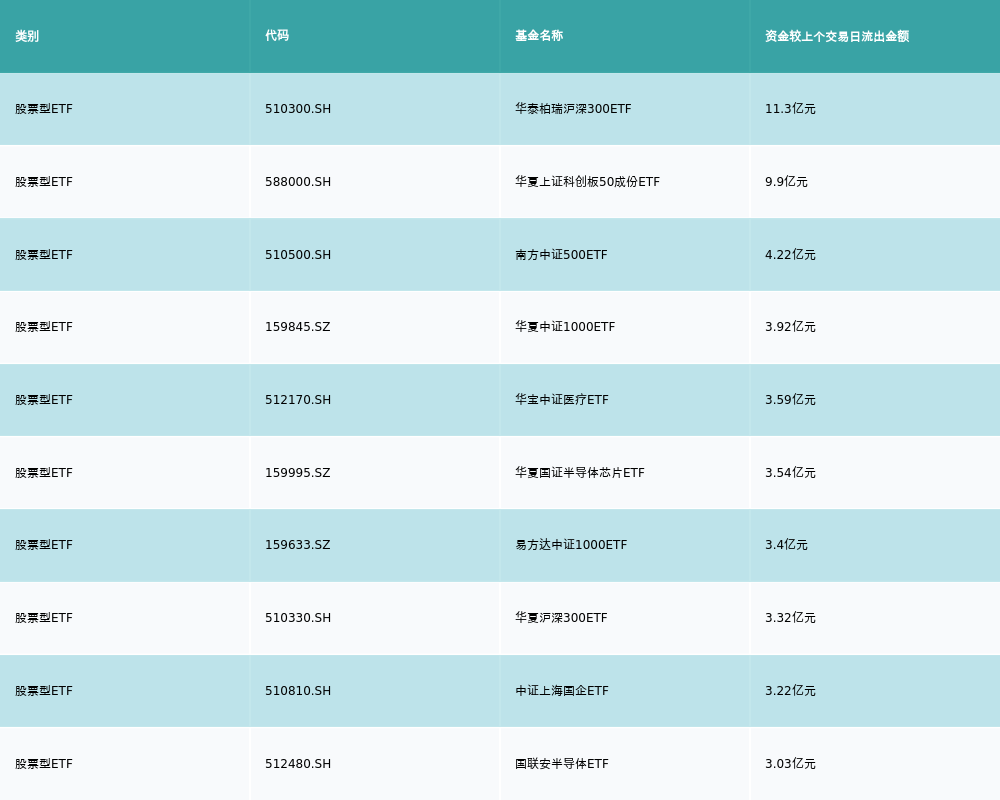Select fund code 510300.SH

[298, 109]
